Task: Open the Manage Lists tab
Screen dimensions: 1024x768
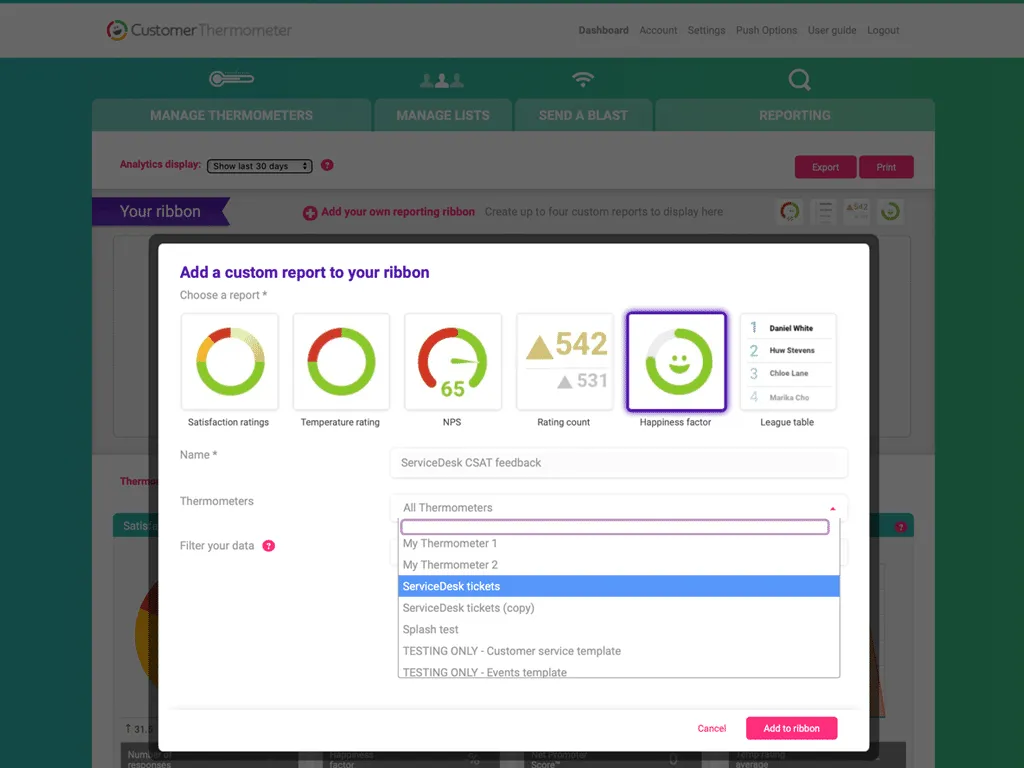Action: click(443, 116)
